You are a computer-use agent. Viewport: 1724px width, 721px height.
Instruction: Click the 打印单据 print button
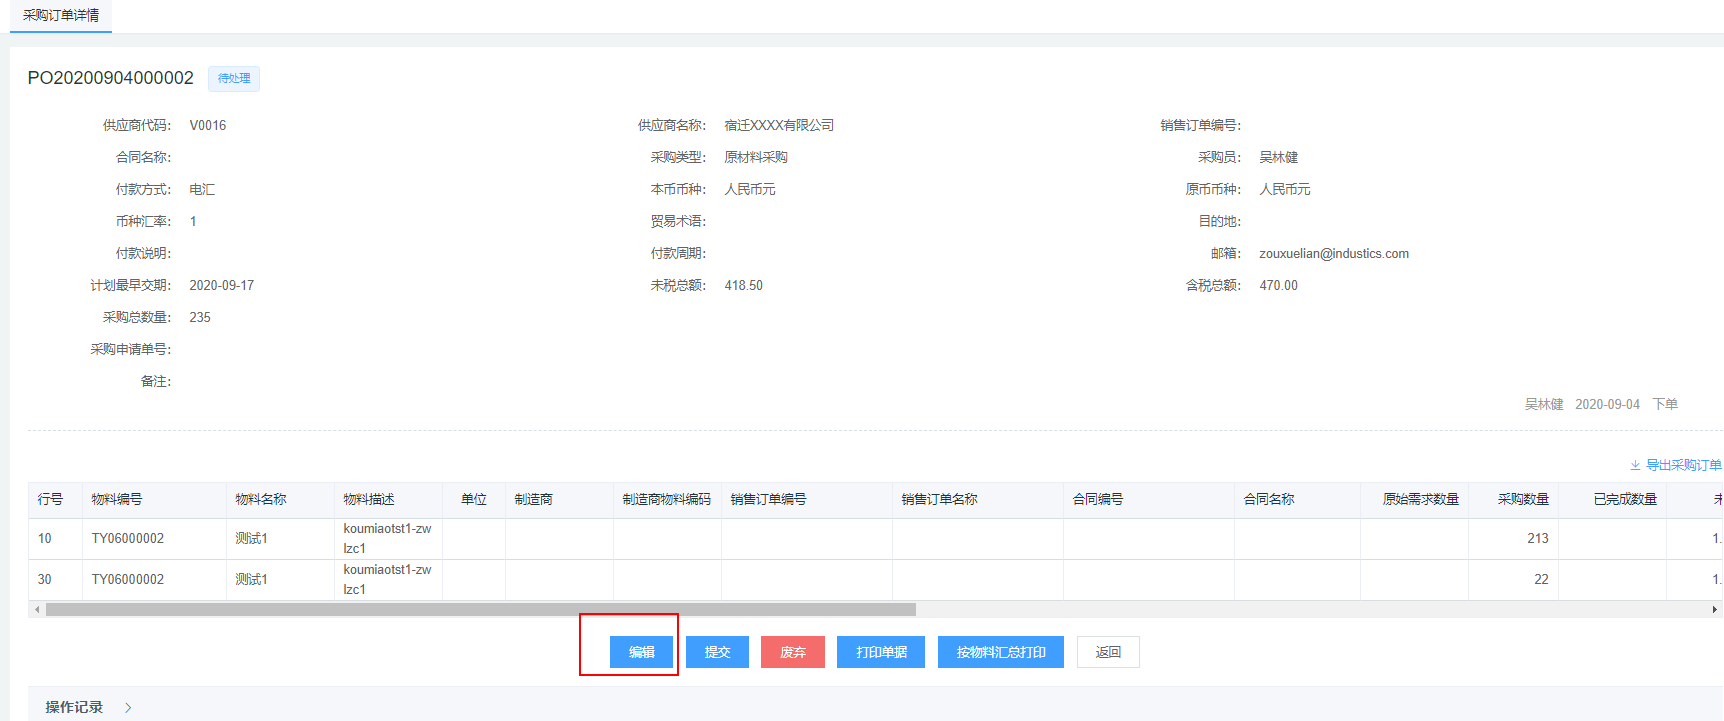(881, 652)
